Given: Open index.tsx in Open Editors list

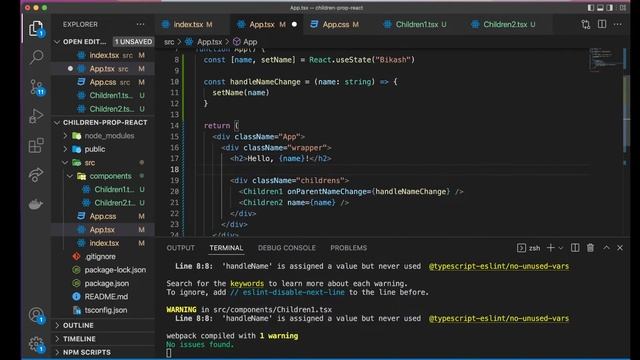Looking at the screenshot, I should [104, 55].
